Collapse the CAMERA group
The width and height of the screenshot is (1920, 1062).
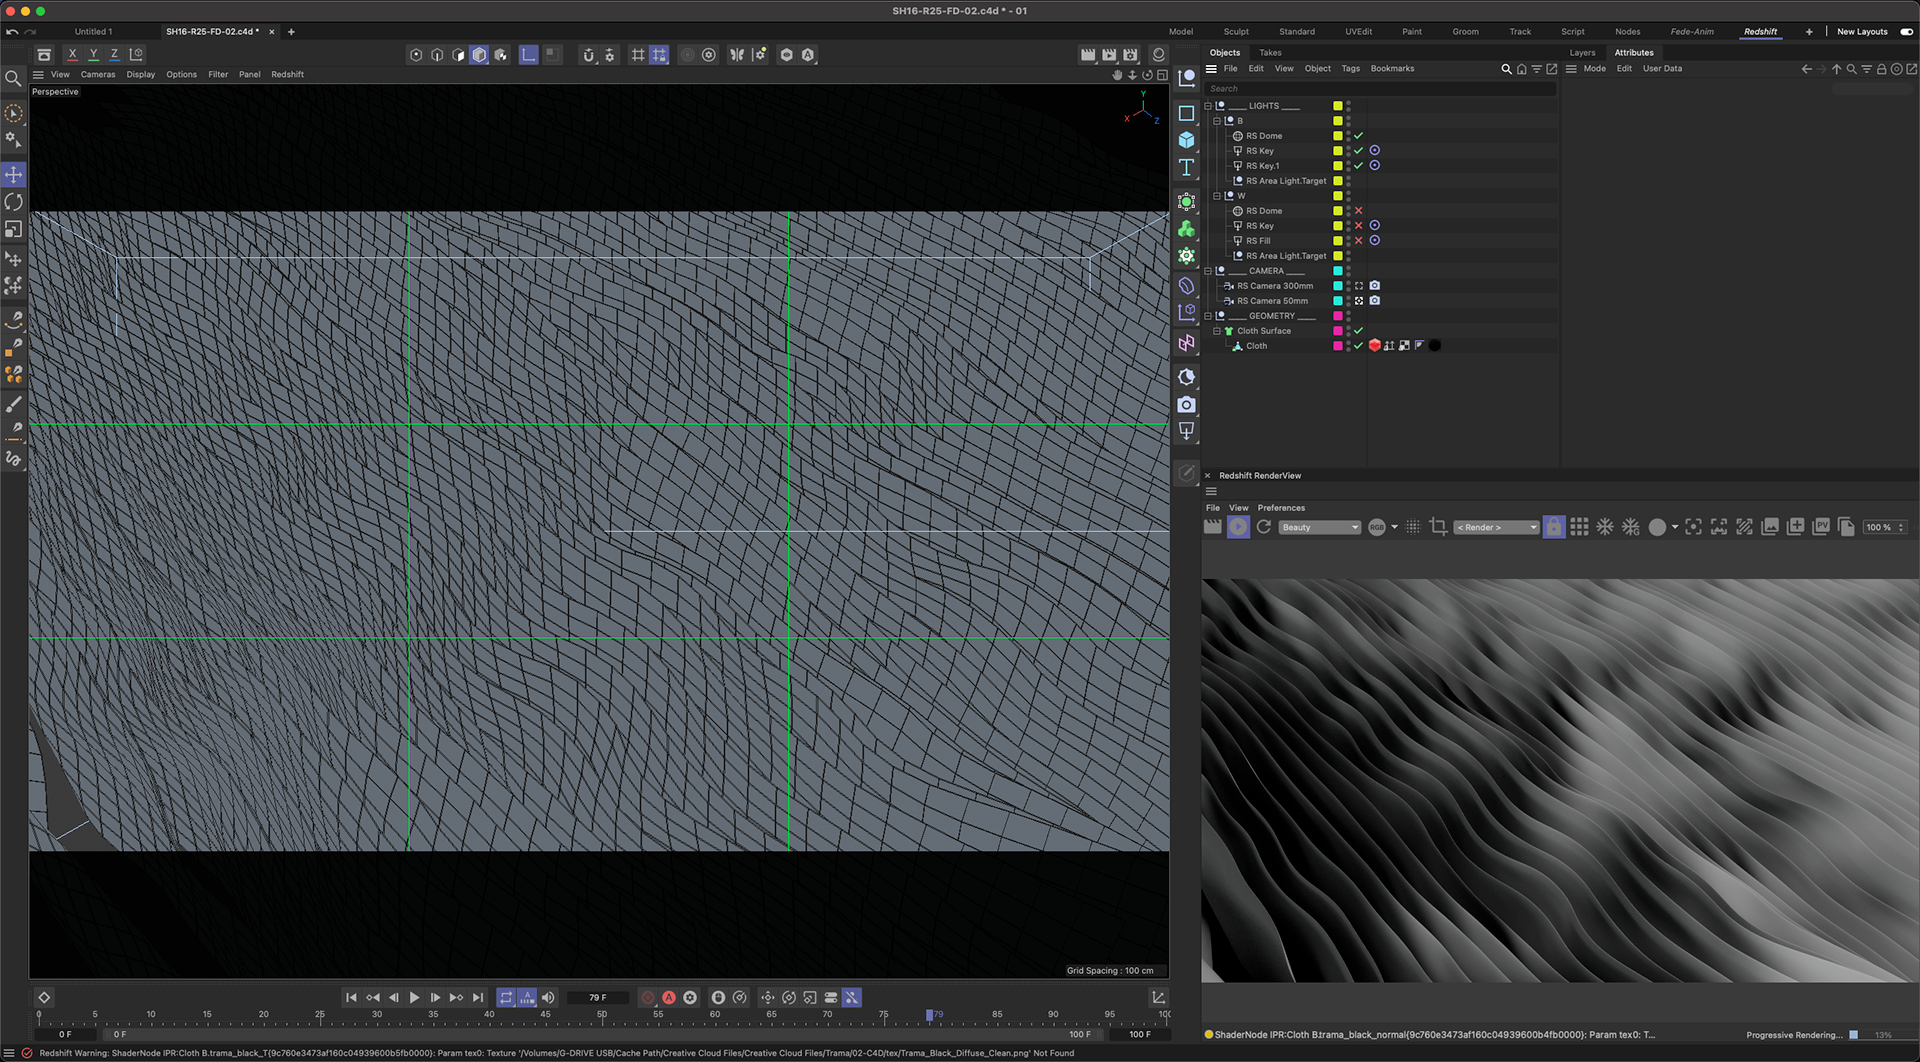1207,271
